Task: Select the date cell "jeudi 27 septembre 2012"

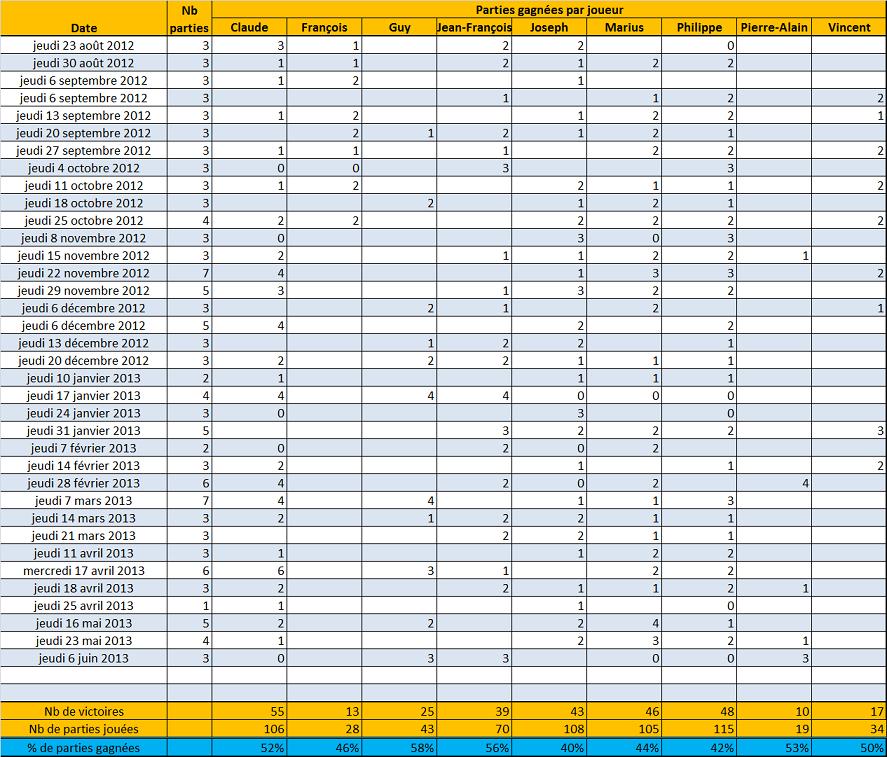Action: pyautogui.click(x=84, y=150)
